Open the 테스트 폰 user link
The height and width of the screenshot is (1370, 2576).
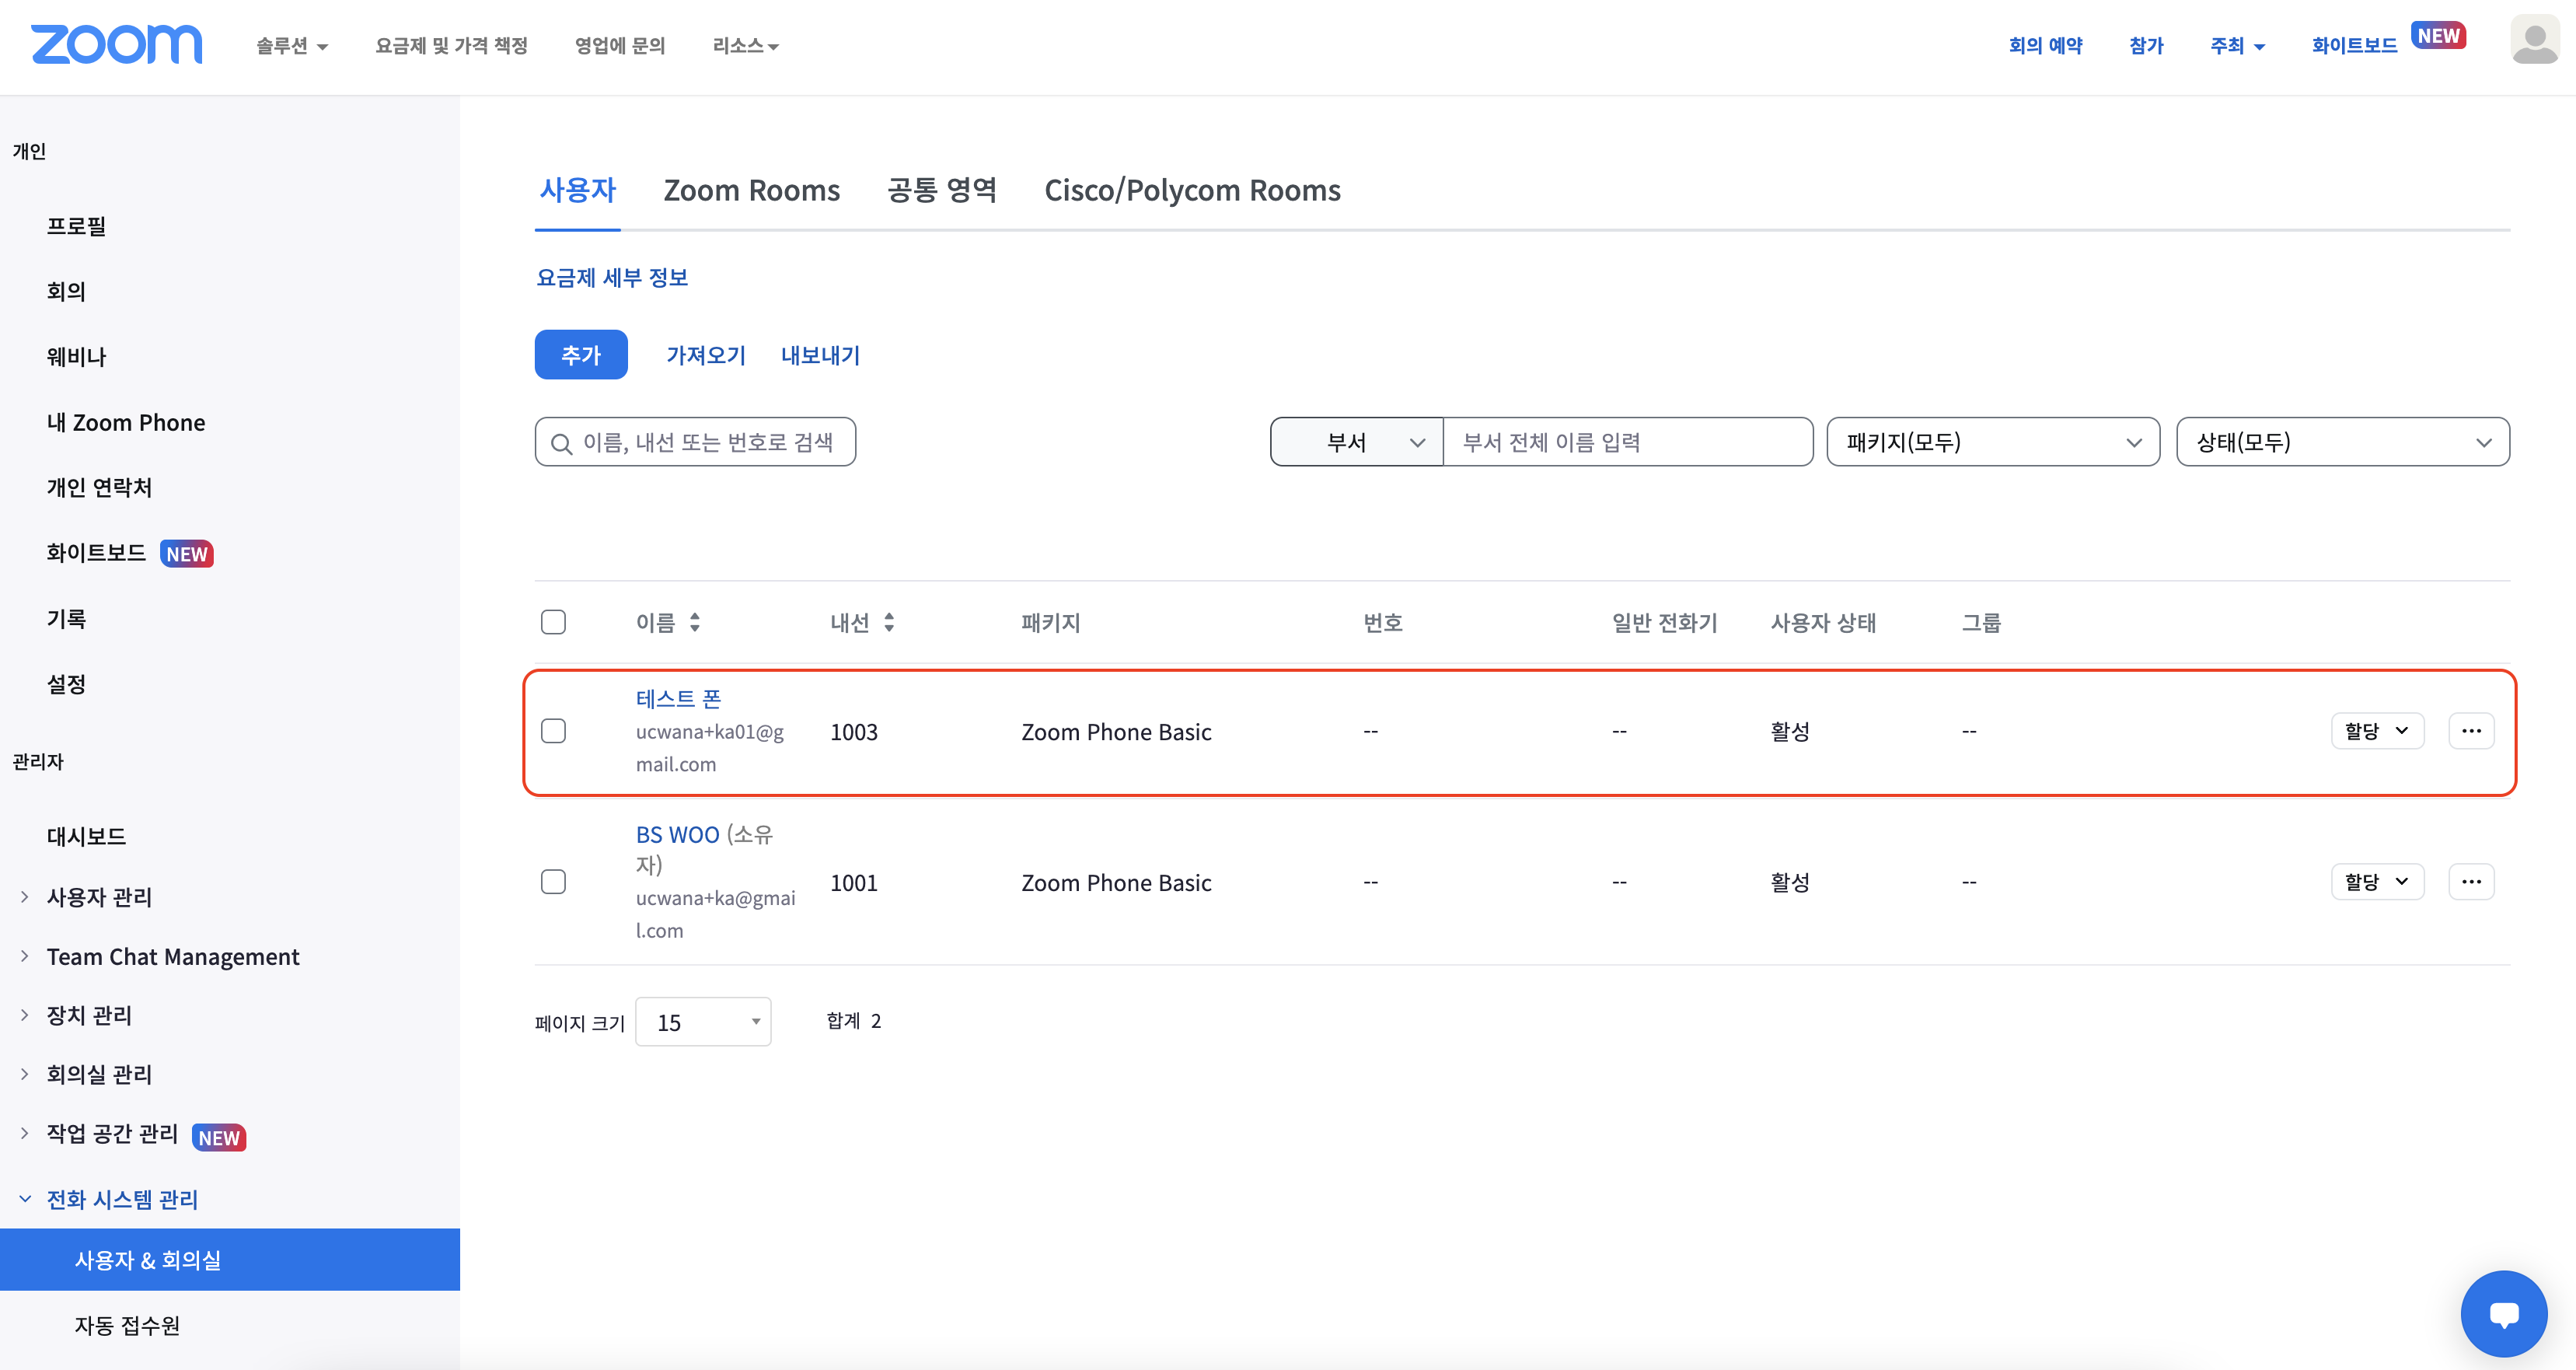678,699
